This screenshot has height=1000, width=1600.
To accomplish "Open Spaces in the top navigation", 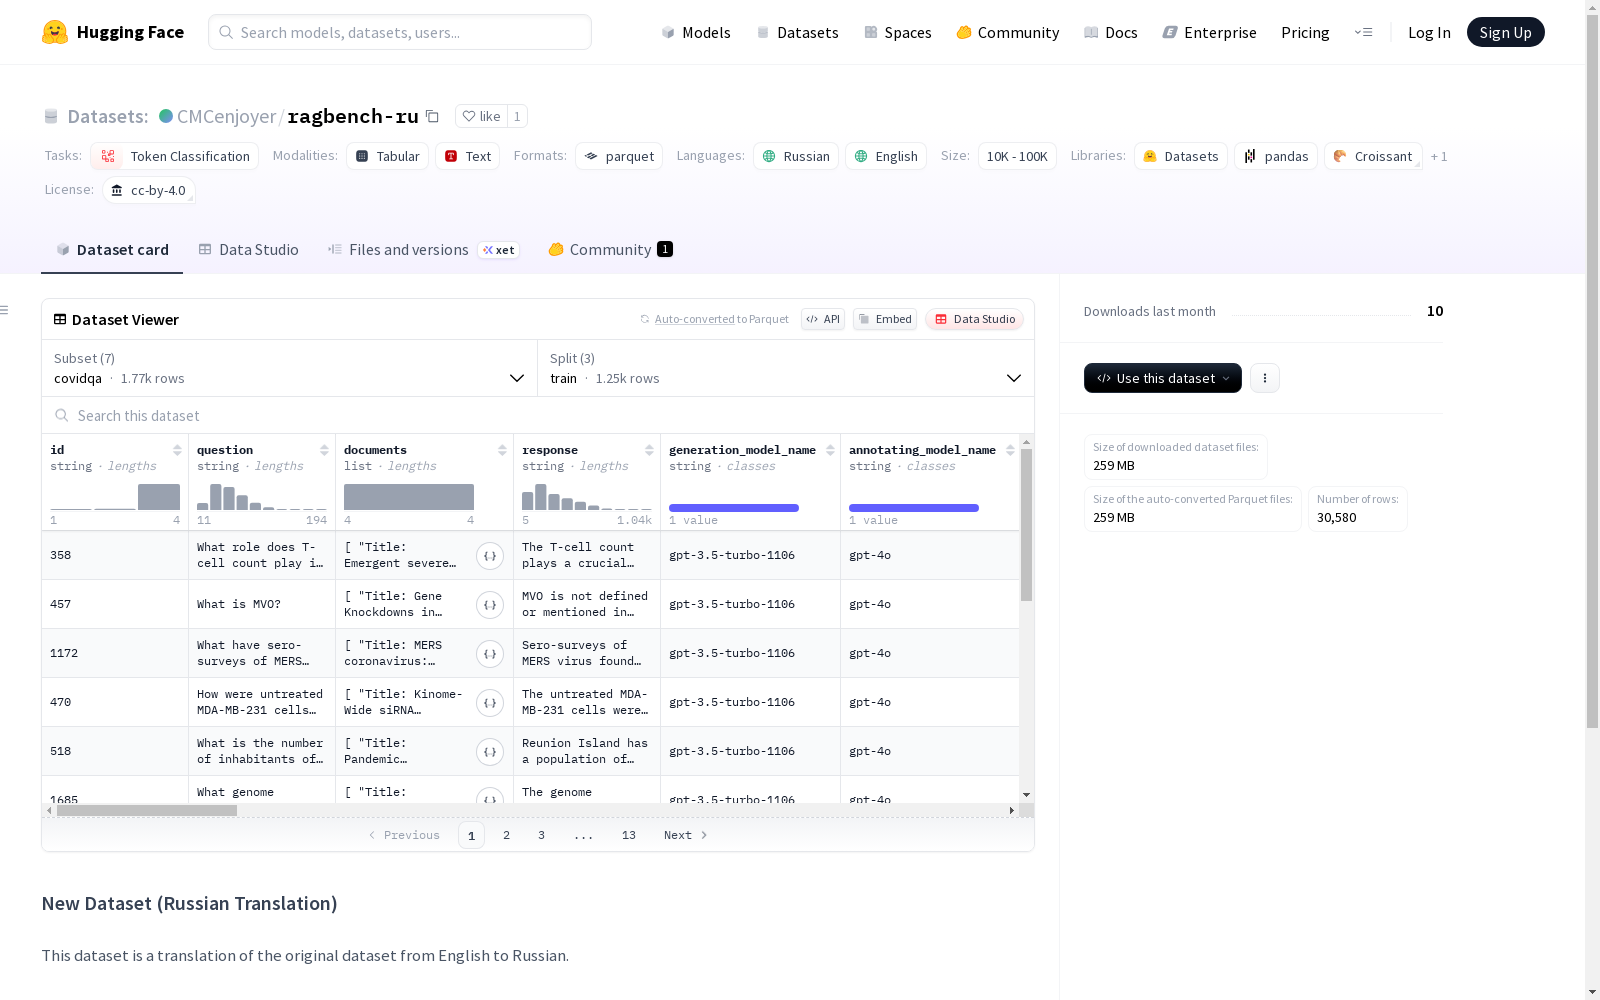I will pyautogui.click(x=898, y=33).
